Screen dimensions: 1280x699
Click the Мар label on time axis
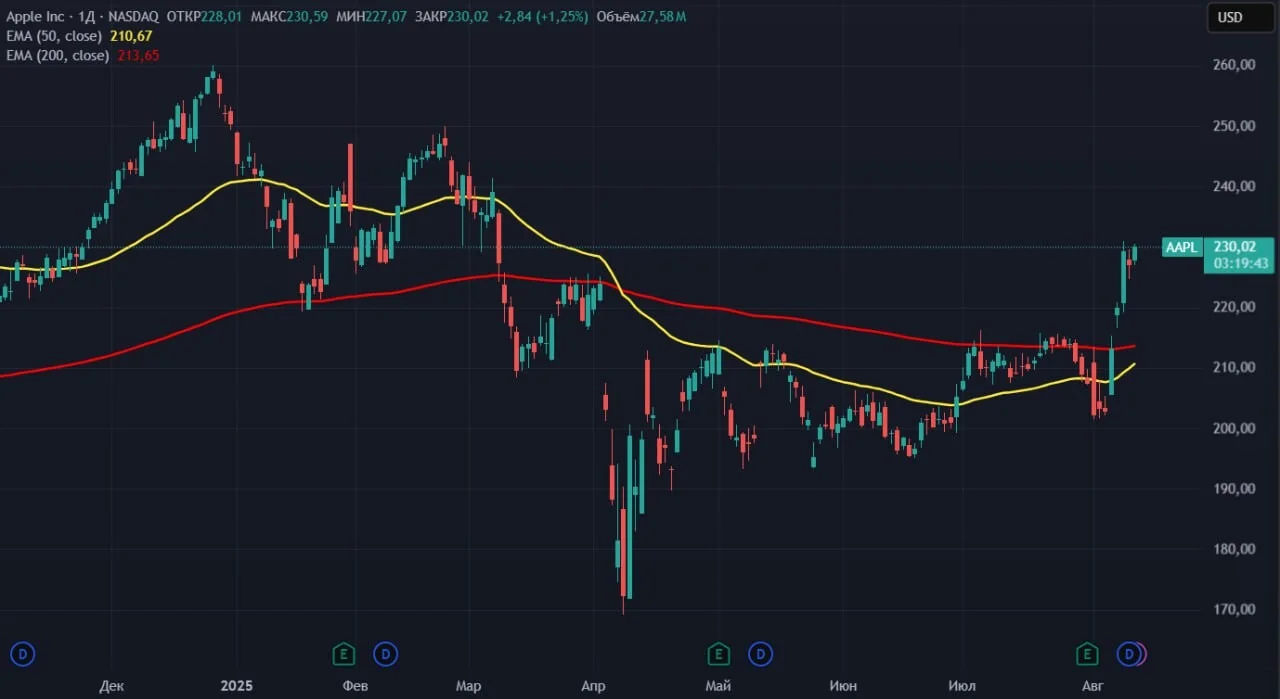click(468, 686)
